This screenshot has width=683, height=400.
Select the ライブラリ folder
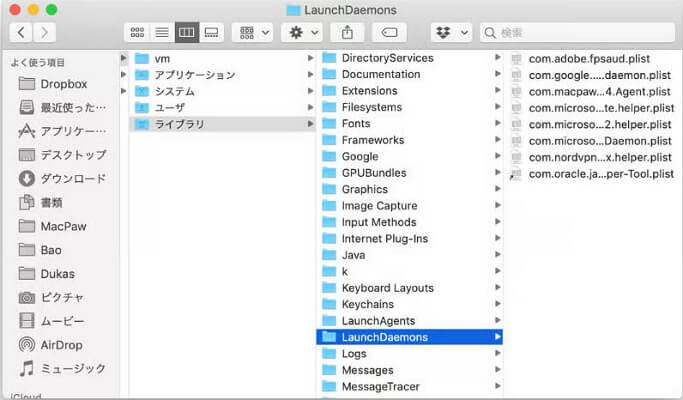coord(222,124)
